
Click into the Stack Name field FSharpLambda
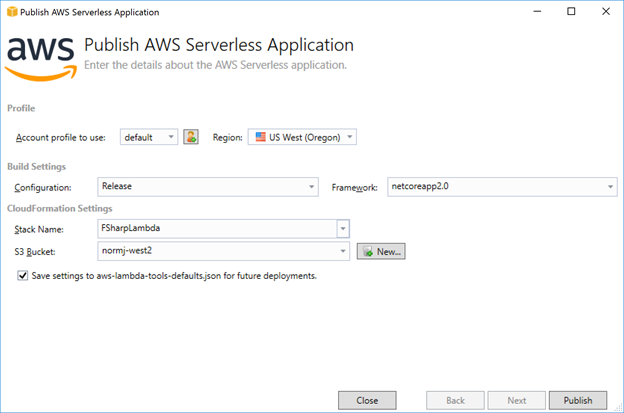(x=217, y=228)
